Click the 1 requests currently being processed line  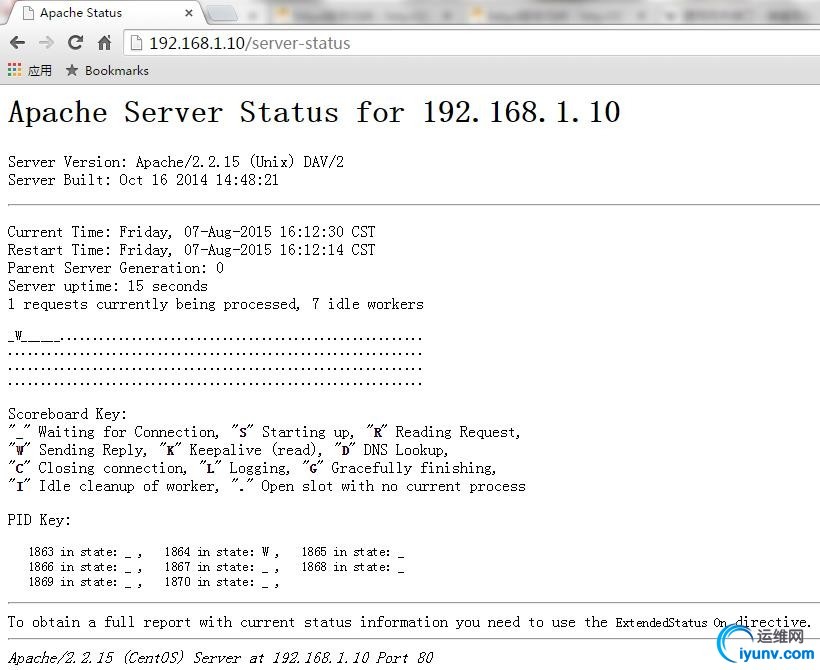tap(215, 304)
